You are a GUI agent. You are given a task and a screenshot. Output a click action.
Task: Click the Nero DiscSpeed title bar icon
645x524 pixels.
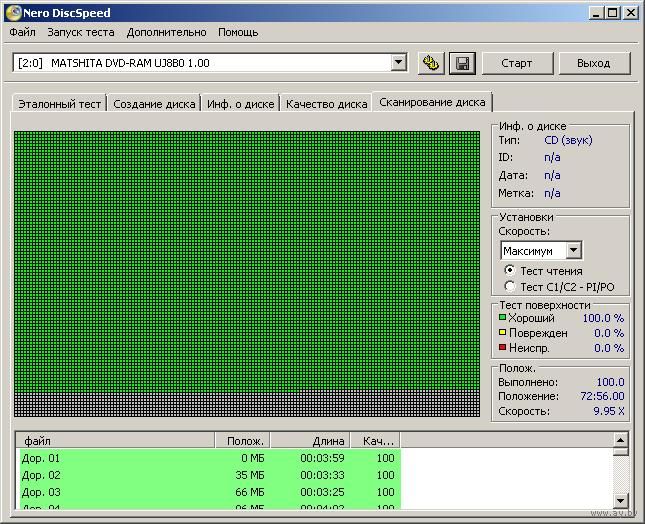pos(14,13)
